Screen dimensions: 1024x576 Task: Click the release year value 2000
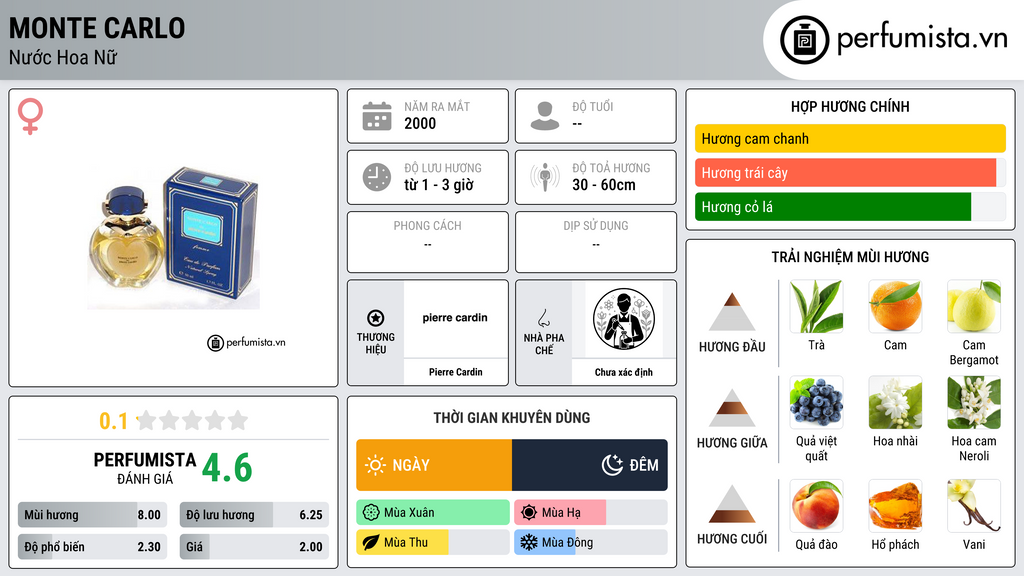tap(420, 123)
